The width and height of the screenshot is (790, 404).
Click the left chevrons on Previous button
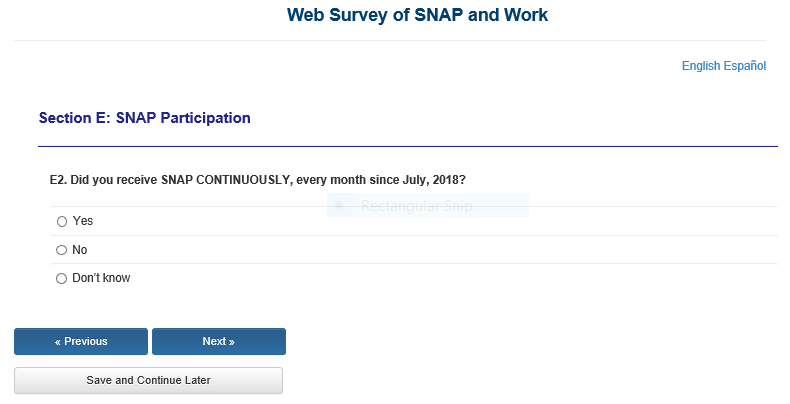tap(58, 342)
